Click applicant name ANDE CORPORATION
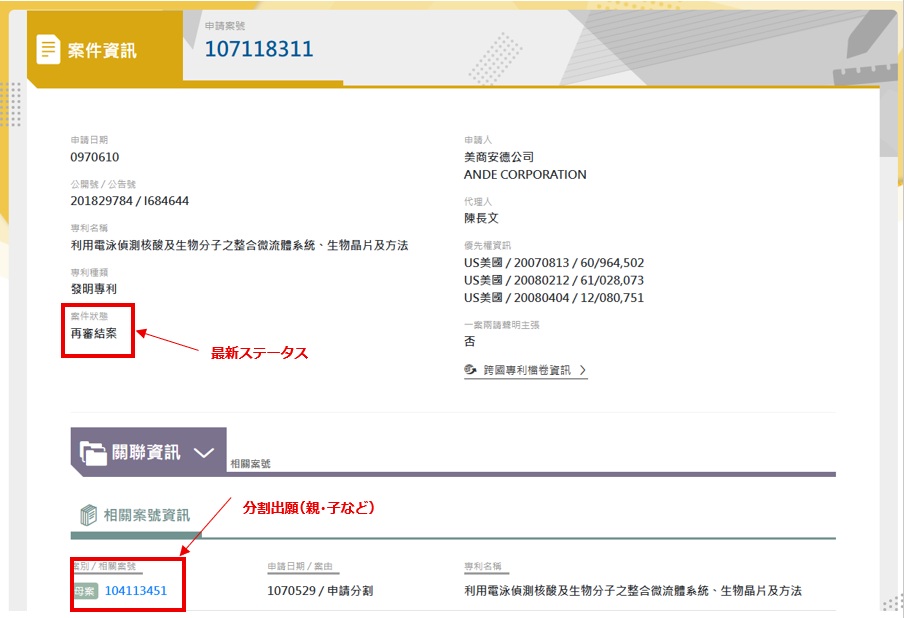 click(525, 175)
